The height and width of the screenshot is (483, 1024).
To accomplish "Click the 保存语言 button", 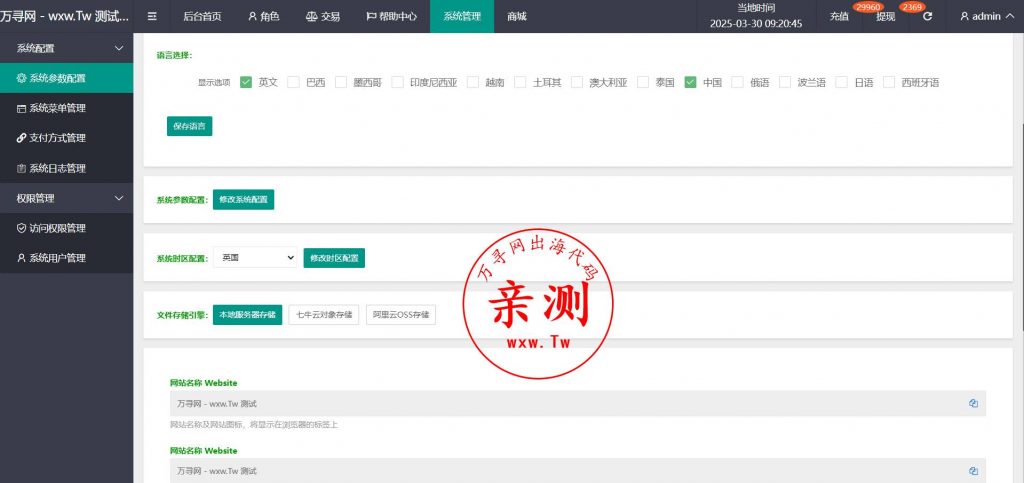I will [189, 126].
